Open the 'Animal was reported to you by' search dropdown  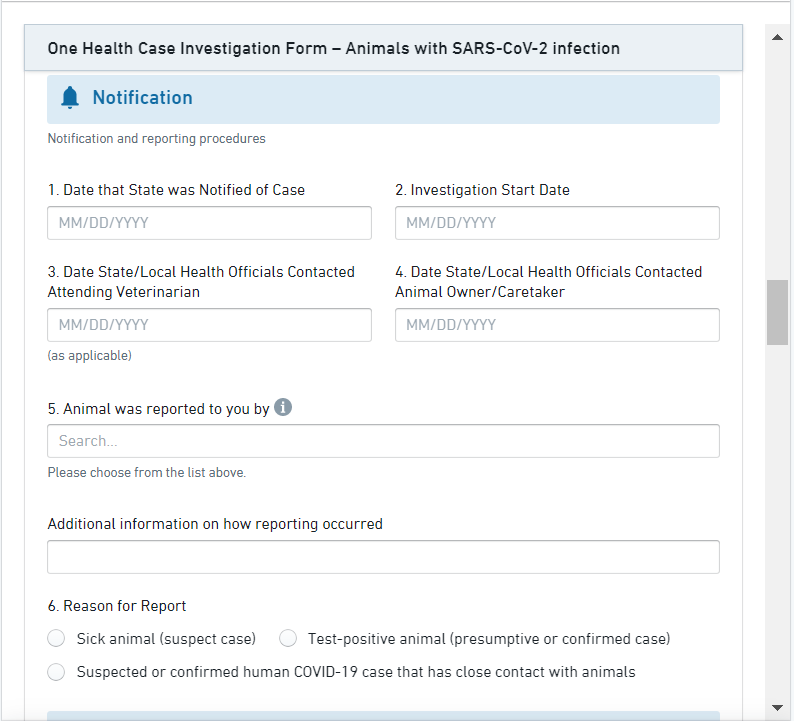(x=383, y=441)
